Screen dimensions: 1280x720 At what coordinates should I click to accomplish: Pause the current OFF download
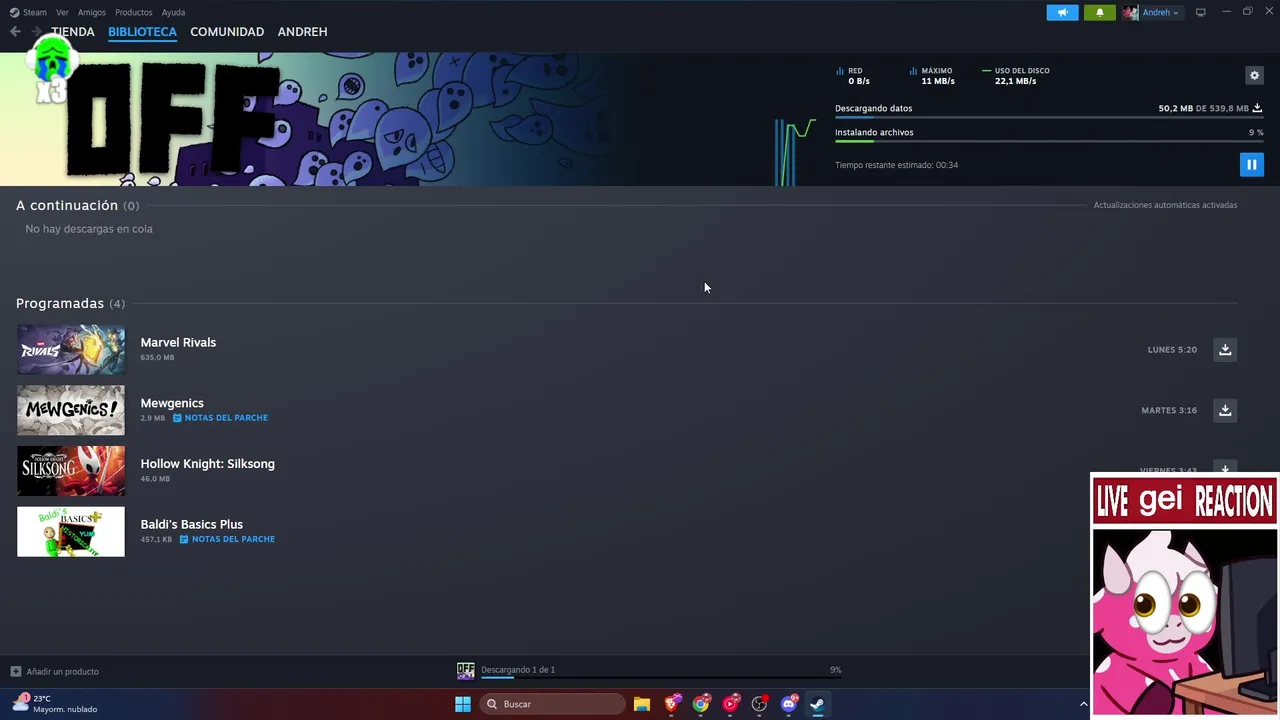(1251, 164)
